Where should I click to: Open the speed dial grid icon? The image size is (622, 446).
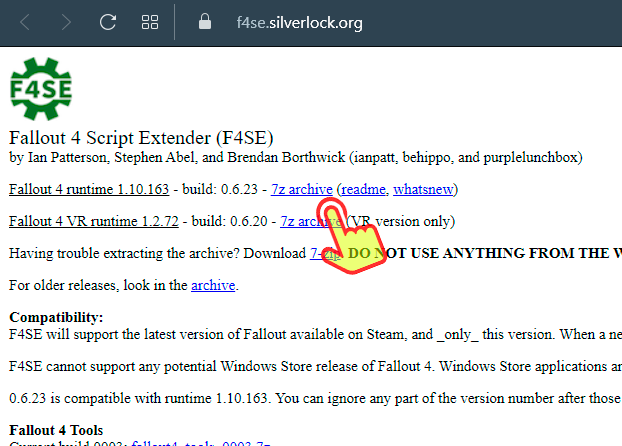pyautogui.click(x=150, y=22)
